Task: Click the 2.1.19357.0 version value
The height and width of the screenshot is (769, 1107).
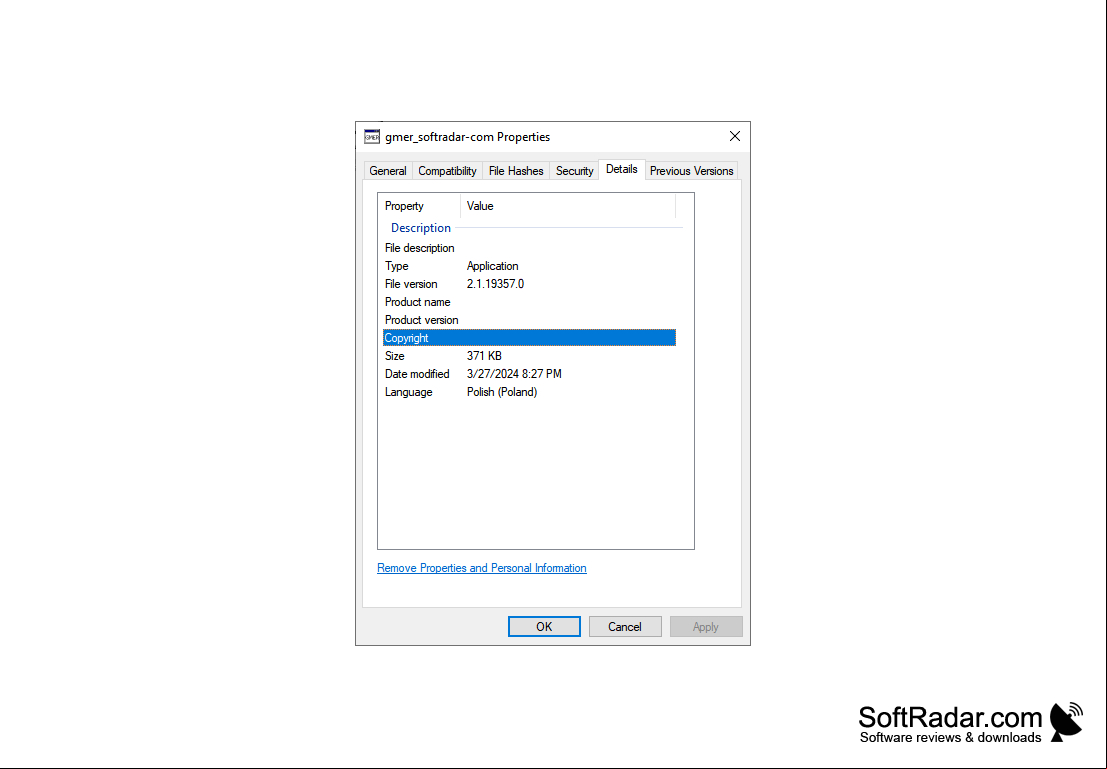Action: click(495, 284)
